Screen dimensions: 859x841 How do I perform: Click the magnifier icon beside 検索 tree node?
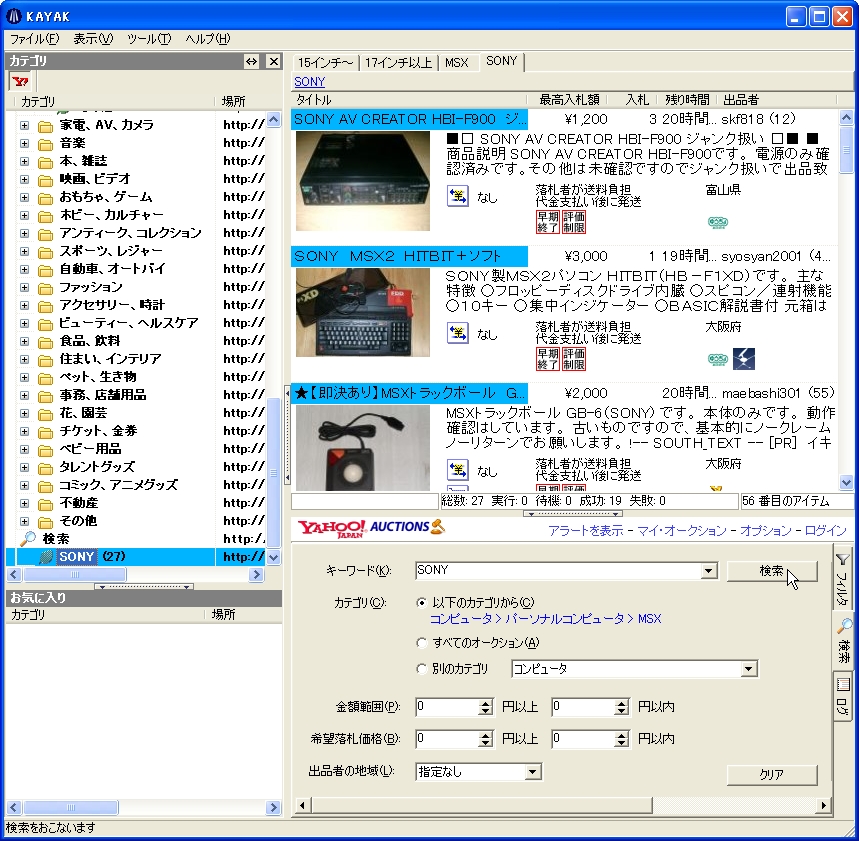(27, 539)
